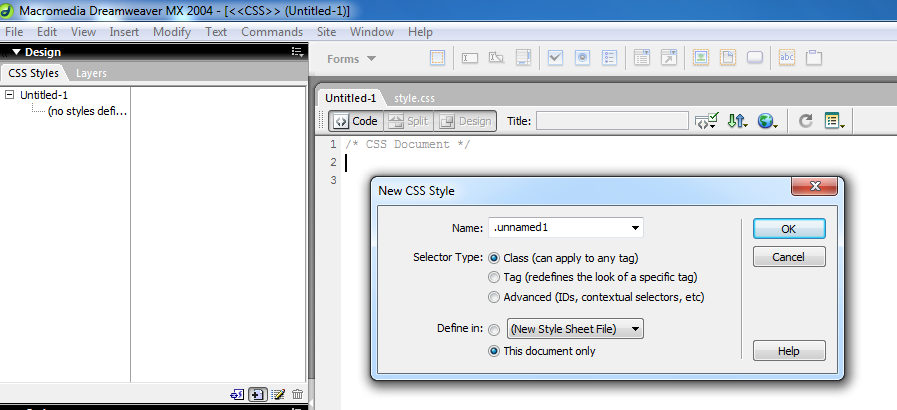
Task: Click New CSS Style icon in panel
Action: click(x=258, y=394)
